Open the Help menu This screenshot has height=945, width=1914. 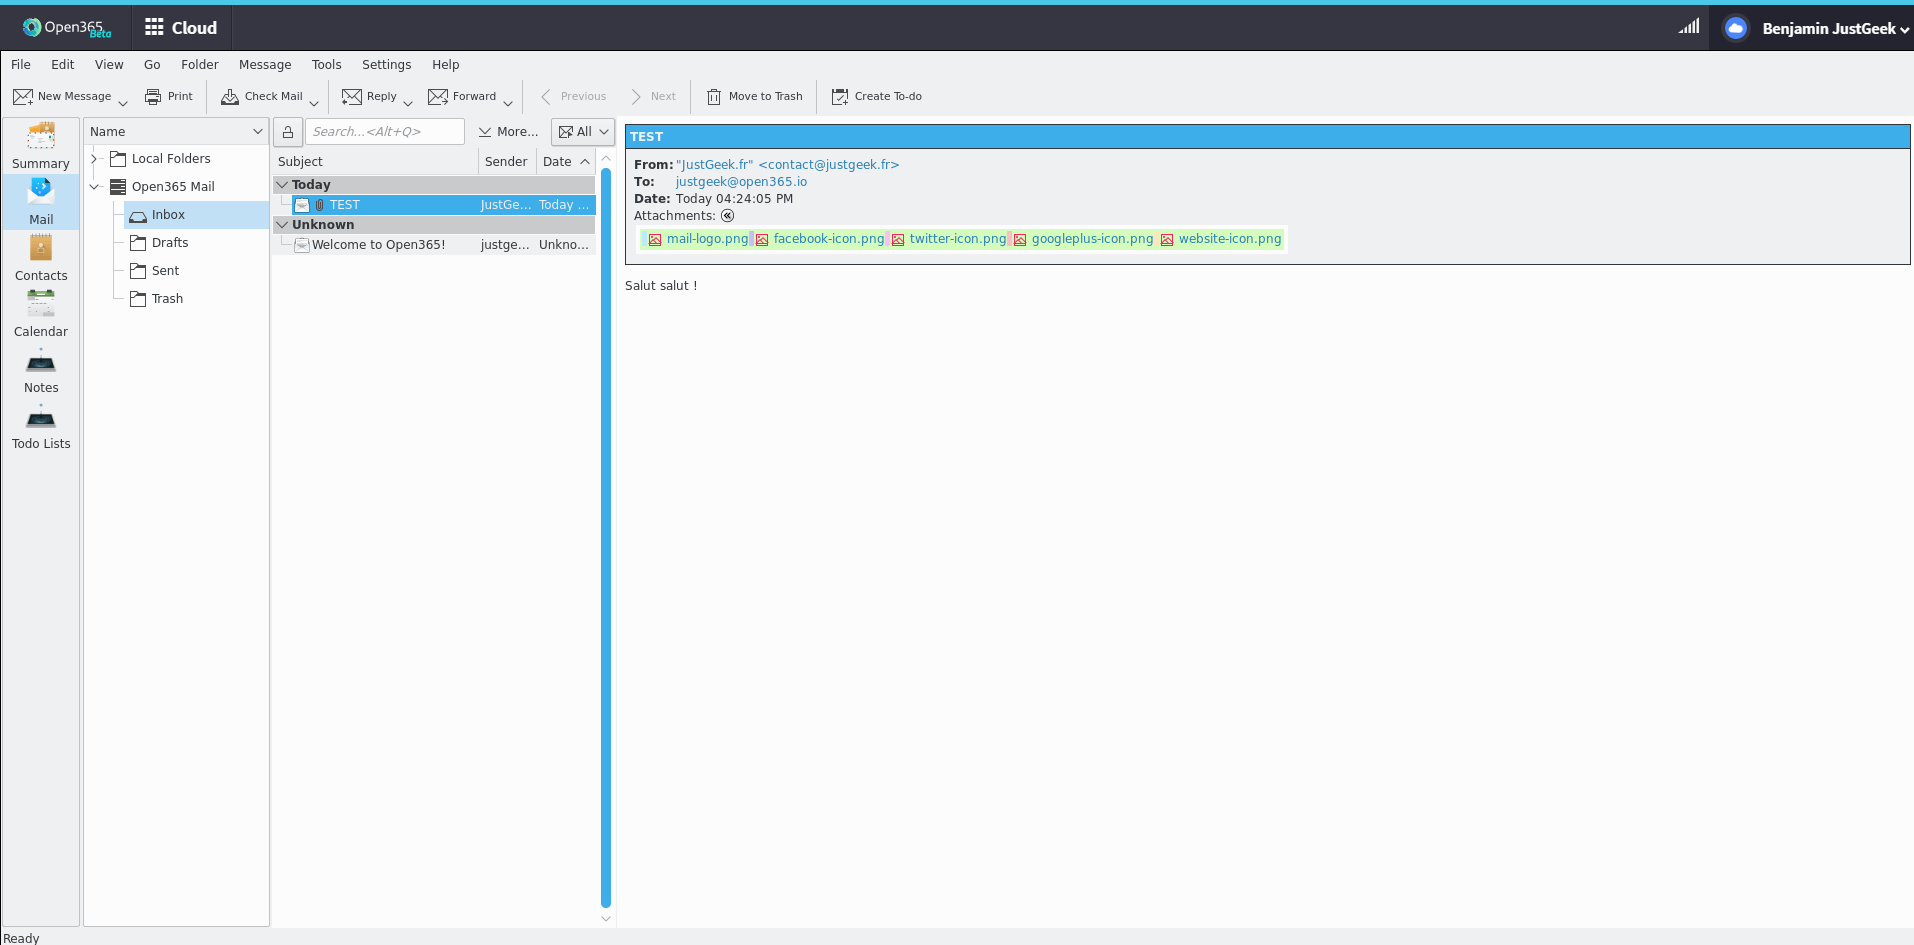click(x=446, y=64)
